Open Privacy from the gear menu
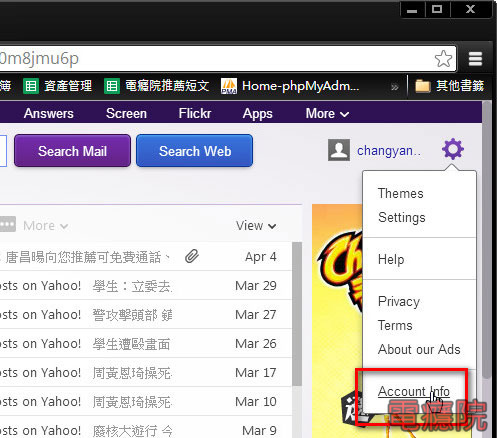Image resolution: width=497 pixels, height=438 pixels. click(399, 302)
